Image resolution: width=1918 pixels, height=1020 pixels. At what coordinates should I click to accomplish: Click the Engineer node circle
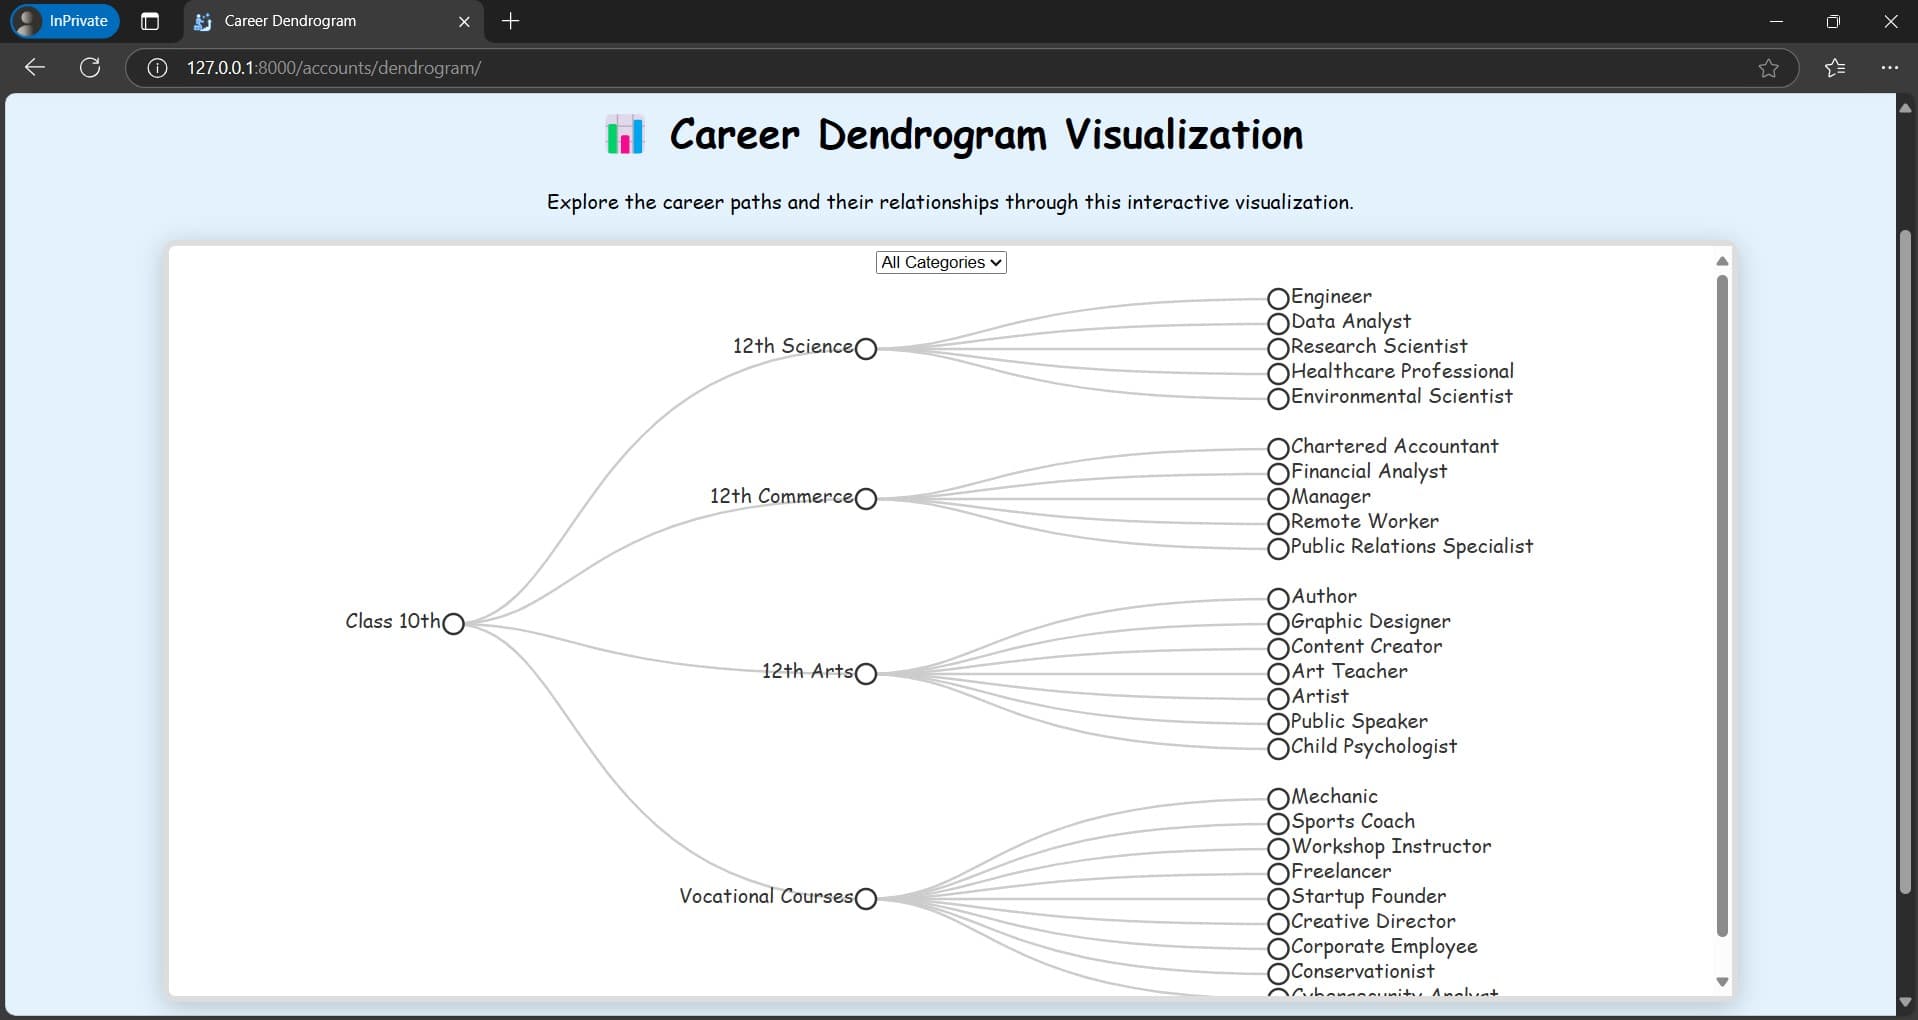[1278, 299]
